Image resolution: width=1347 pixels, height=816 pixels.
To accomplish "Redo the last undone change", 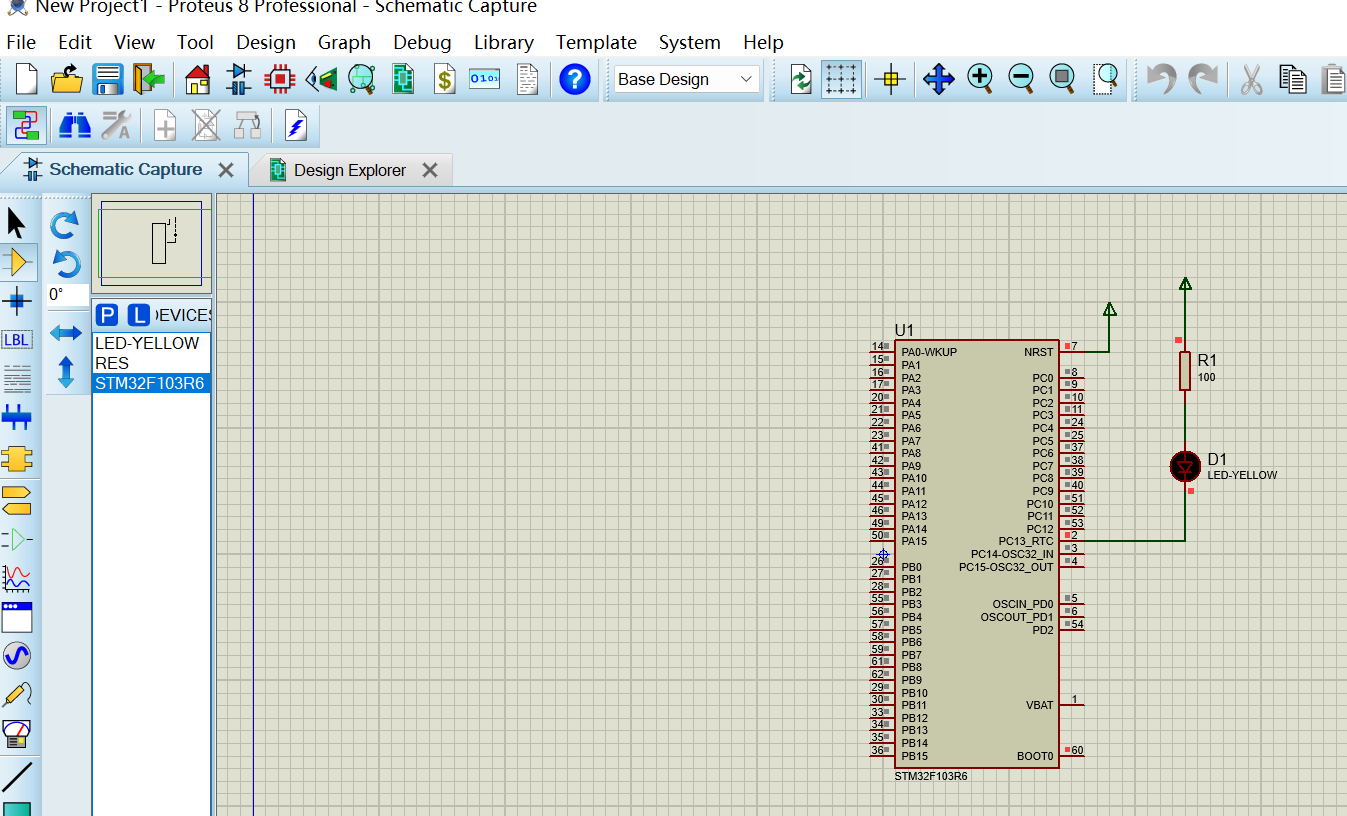I will [x=1203, y=79].
